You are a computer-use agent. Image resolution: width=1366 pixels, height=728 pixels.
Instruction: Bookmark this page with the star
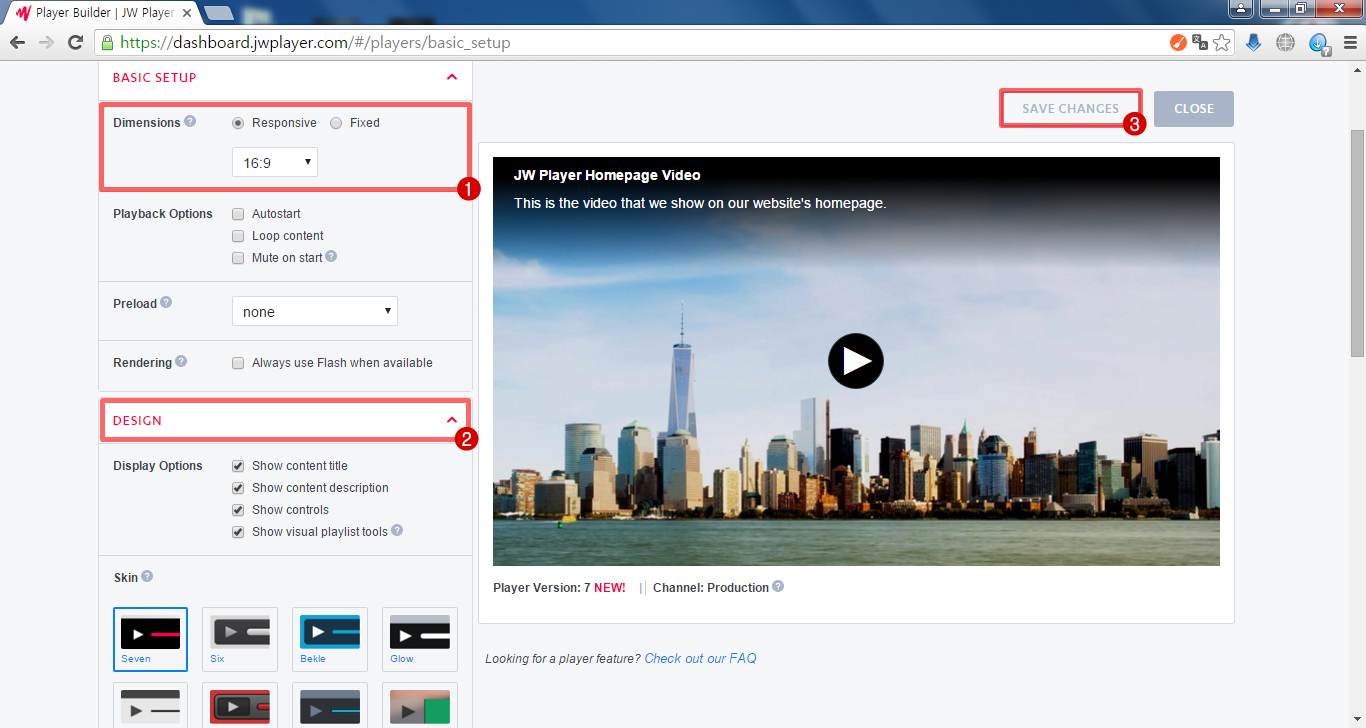click(1221, 42)
